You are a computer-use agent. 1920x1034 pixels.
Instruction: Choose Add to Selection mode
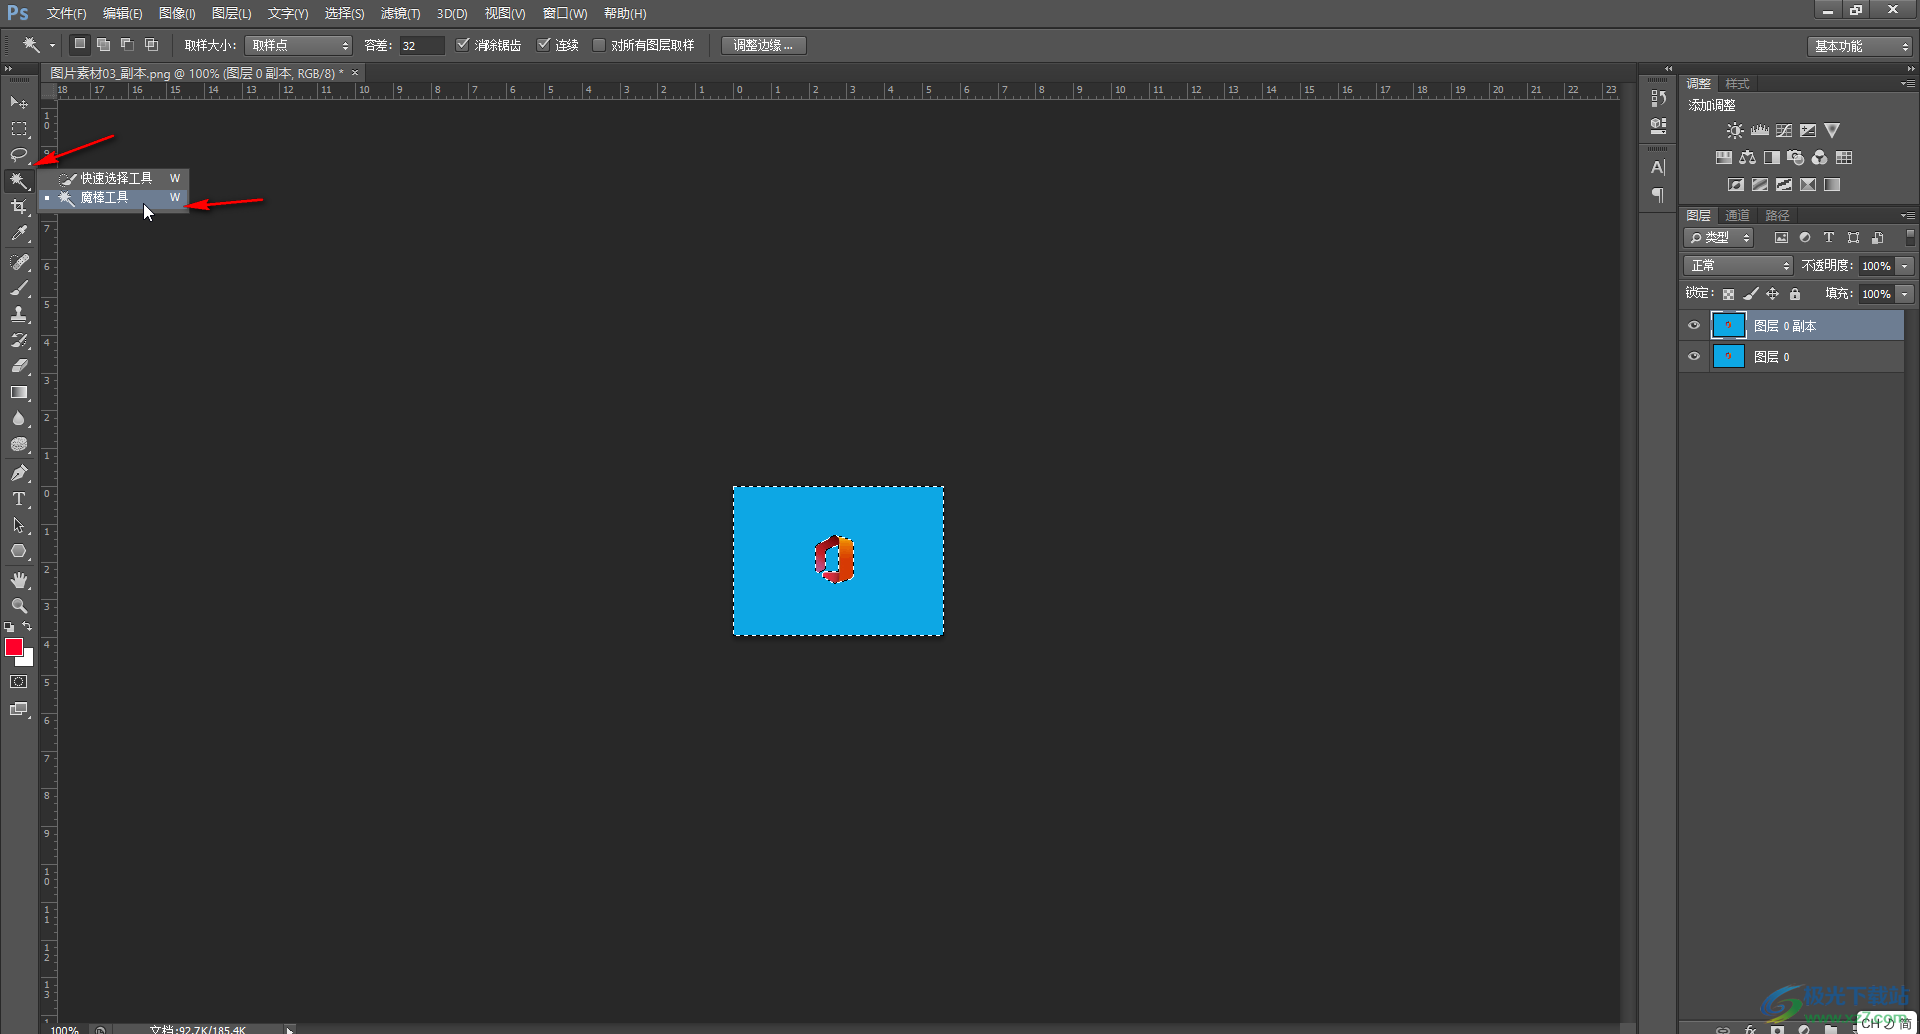point(103,45)
